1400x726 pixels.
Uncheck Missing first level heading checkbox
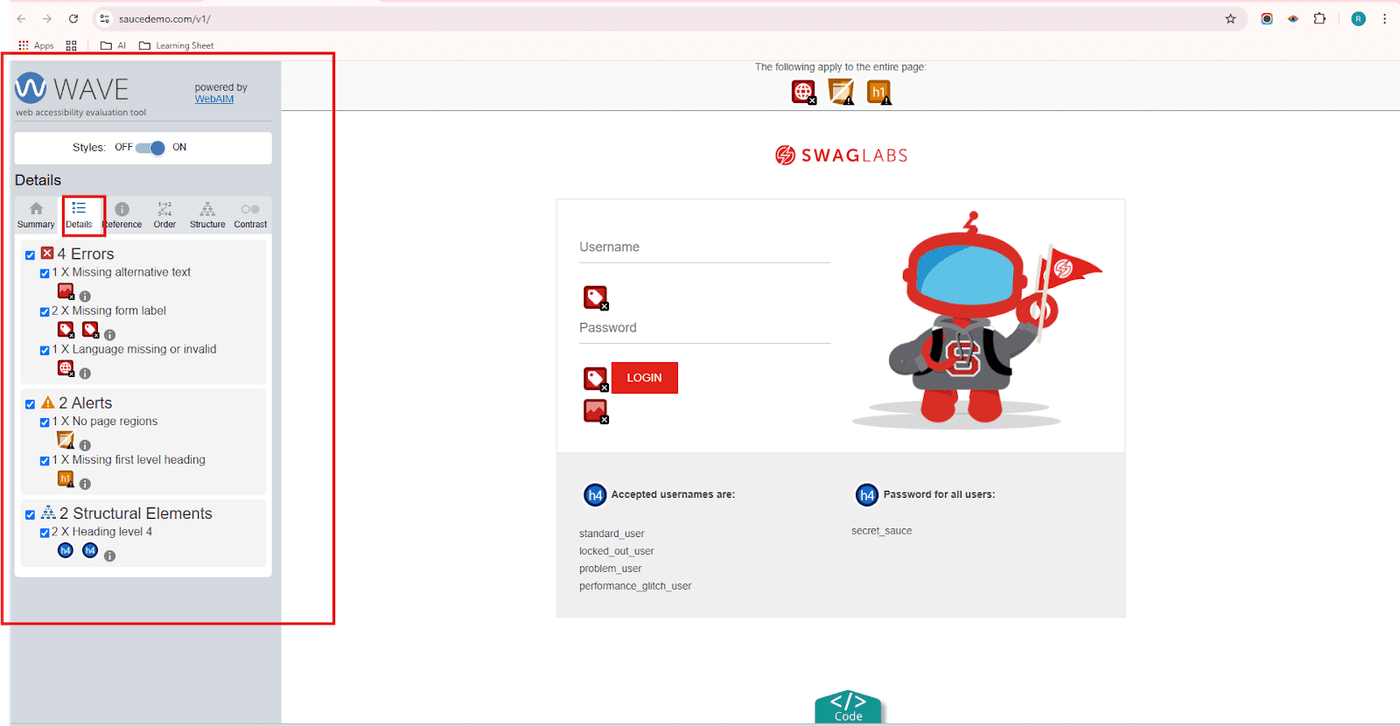point(44,461)
